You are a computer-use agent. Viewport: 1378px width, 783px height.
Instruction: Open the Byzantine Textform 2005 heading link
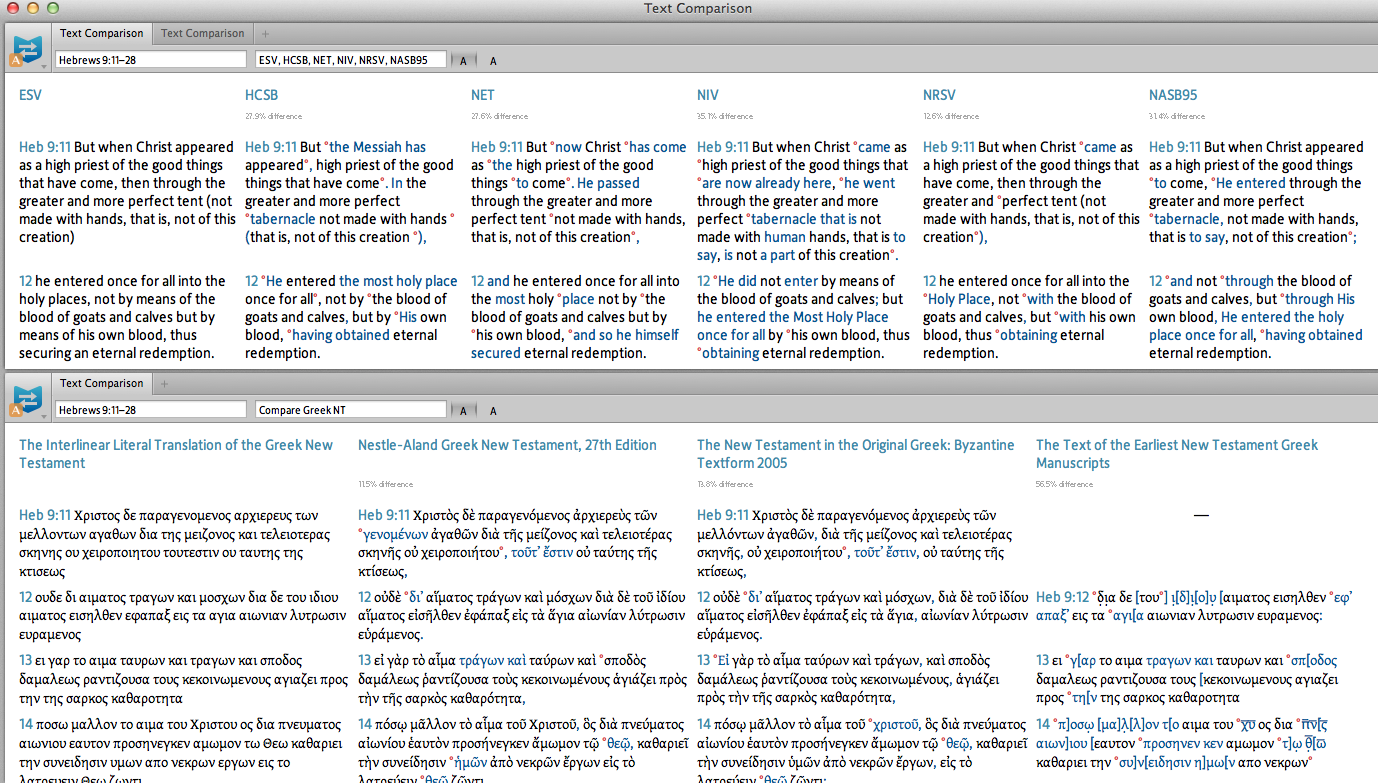coord(855,454)
